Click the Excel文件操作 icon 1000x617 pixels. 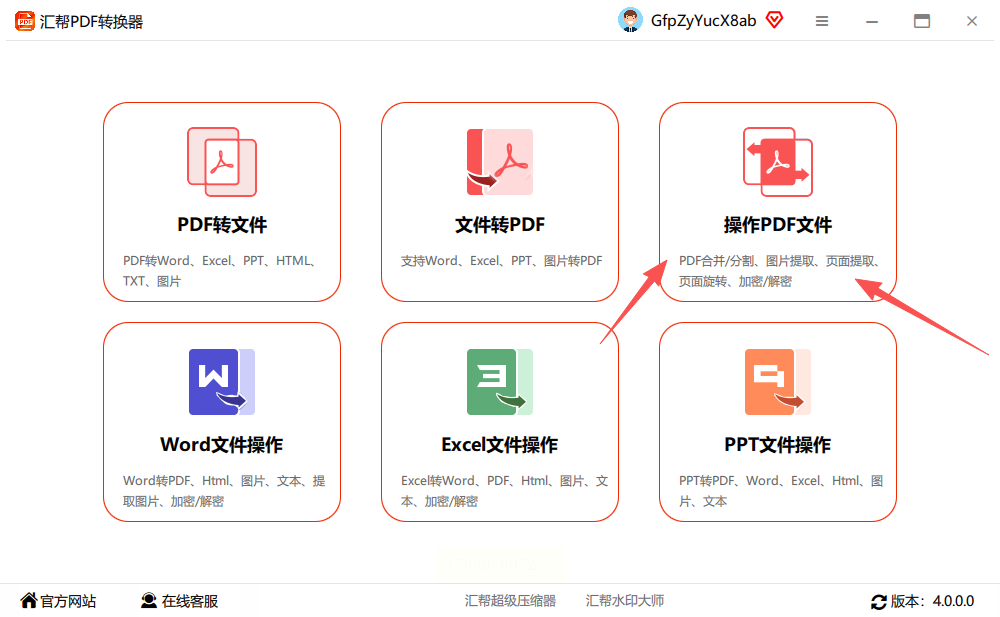click(500, 382)
